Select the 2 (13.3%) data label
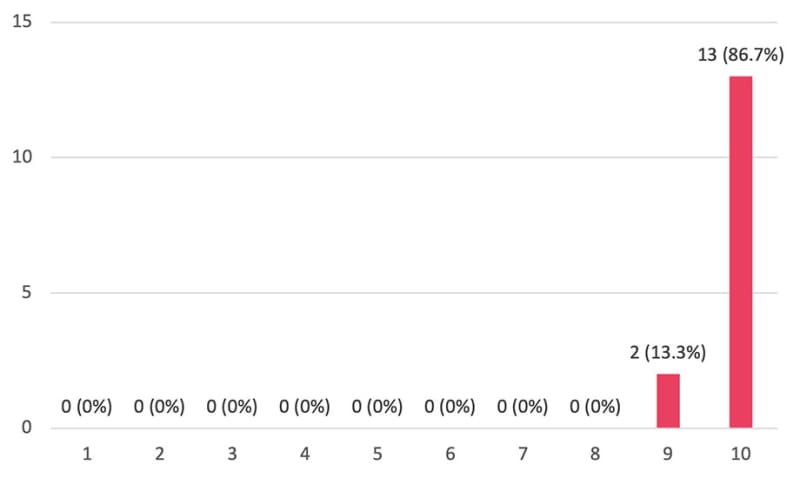The height and width of the screenshot is (478, 800). click(x=668, y=353)
